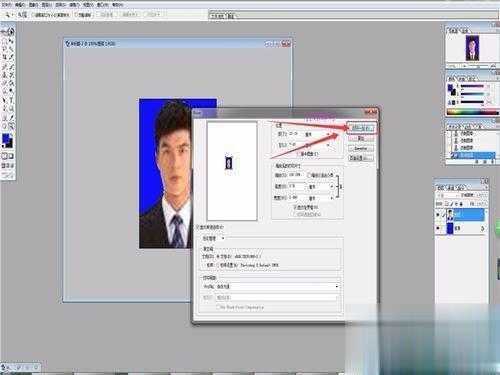This screenshot has height=375, width=500.
Task: Click Done button in Print dialog
Action: tap(361, 148)
